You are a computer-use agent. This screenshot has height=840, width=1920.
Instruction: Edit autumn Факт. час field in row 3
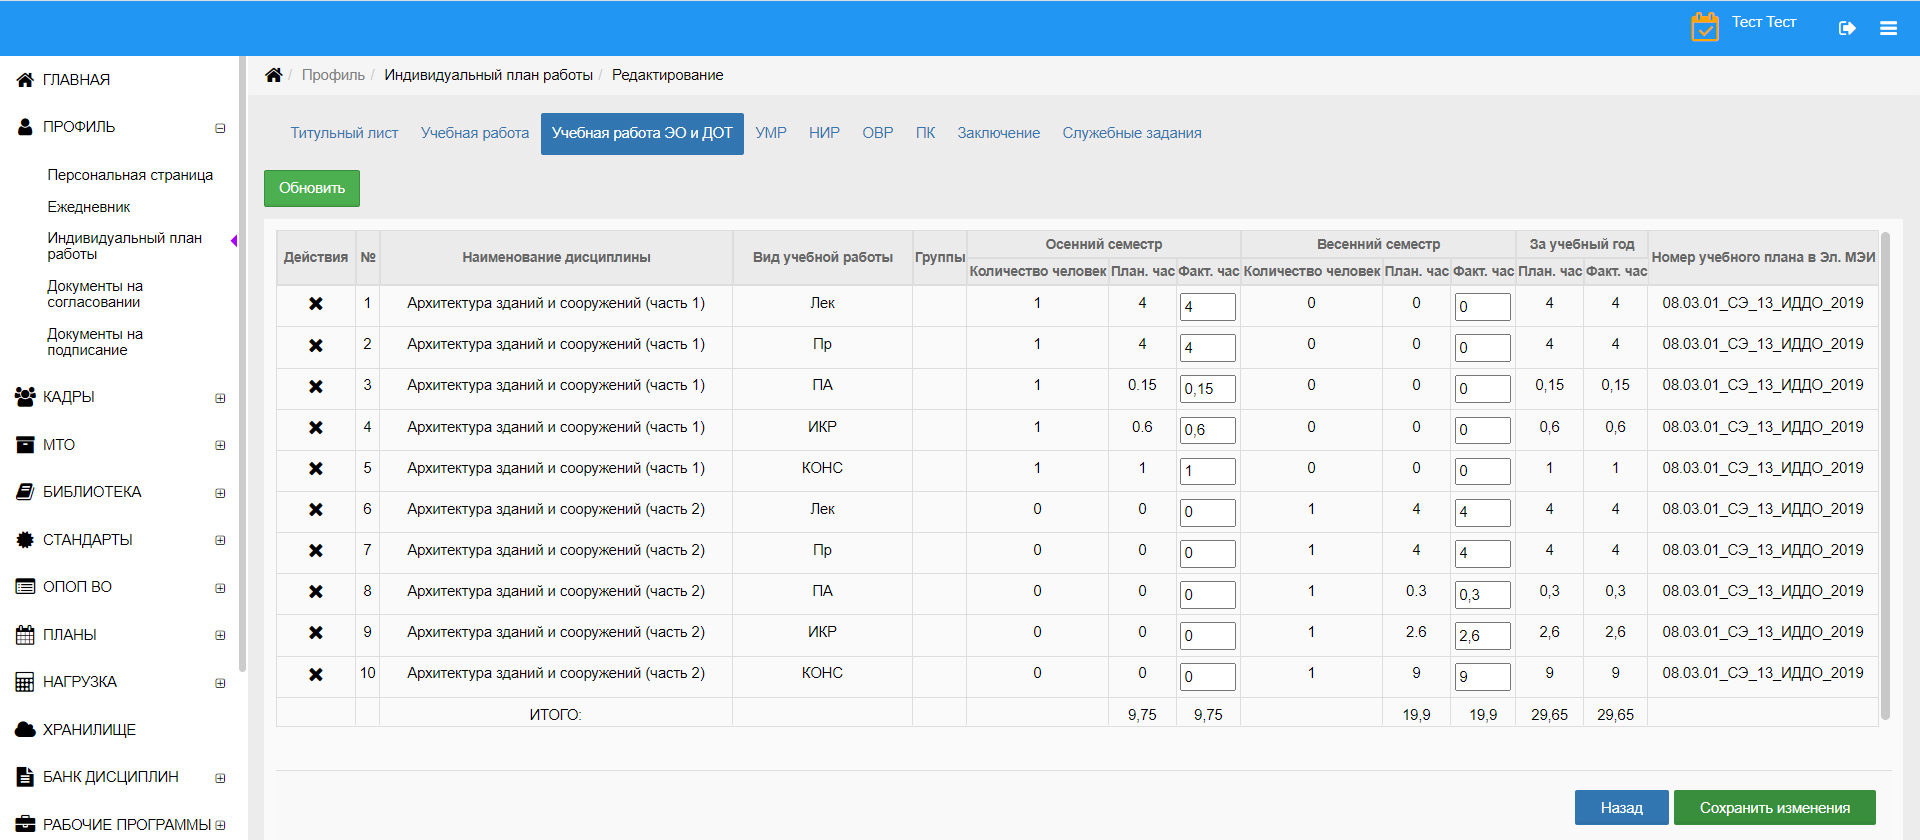pos(1208,389)
